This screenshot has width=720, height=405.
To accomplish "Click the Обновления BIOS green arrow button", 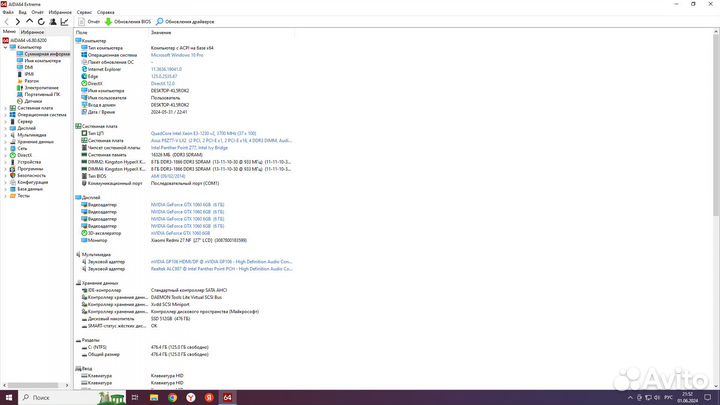I will point(128,22).
